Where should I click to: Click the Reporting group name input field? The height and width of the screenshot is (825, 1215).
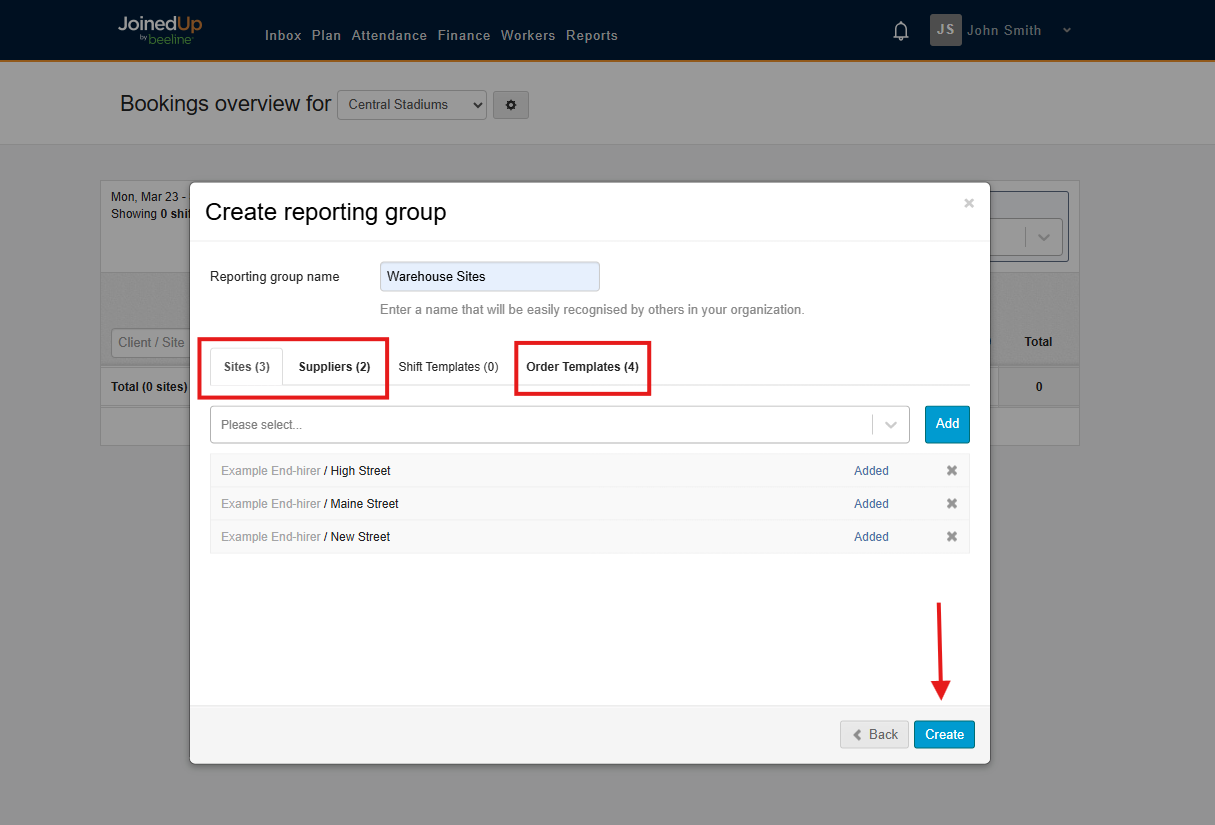[x=489, y=276]
